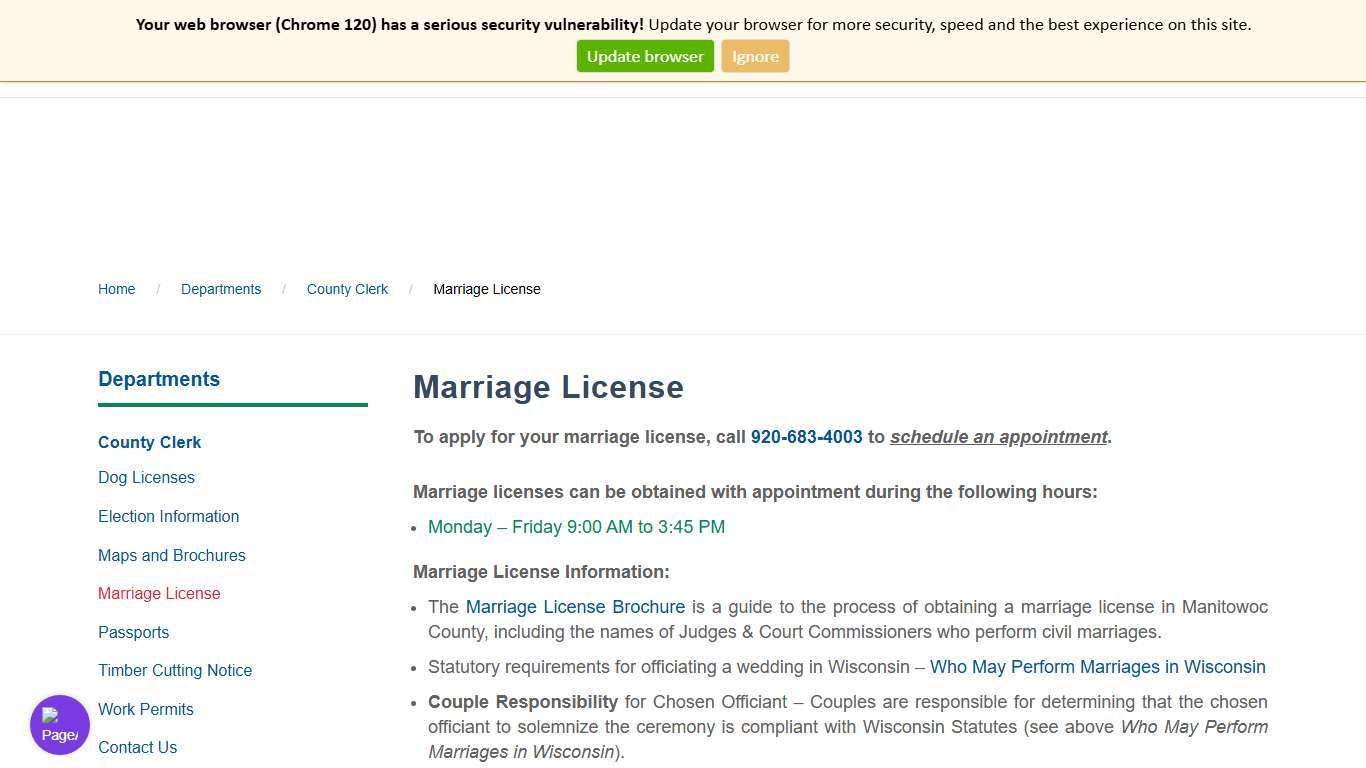View Election Information in the sidebar
The width and height of the screenshot is (1366, 768).
tap(168, 516)
